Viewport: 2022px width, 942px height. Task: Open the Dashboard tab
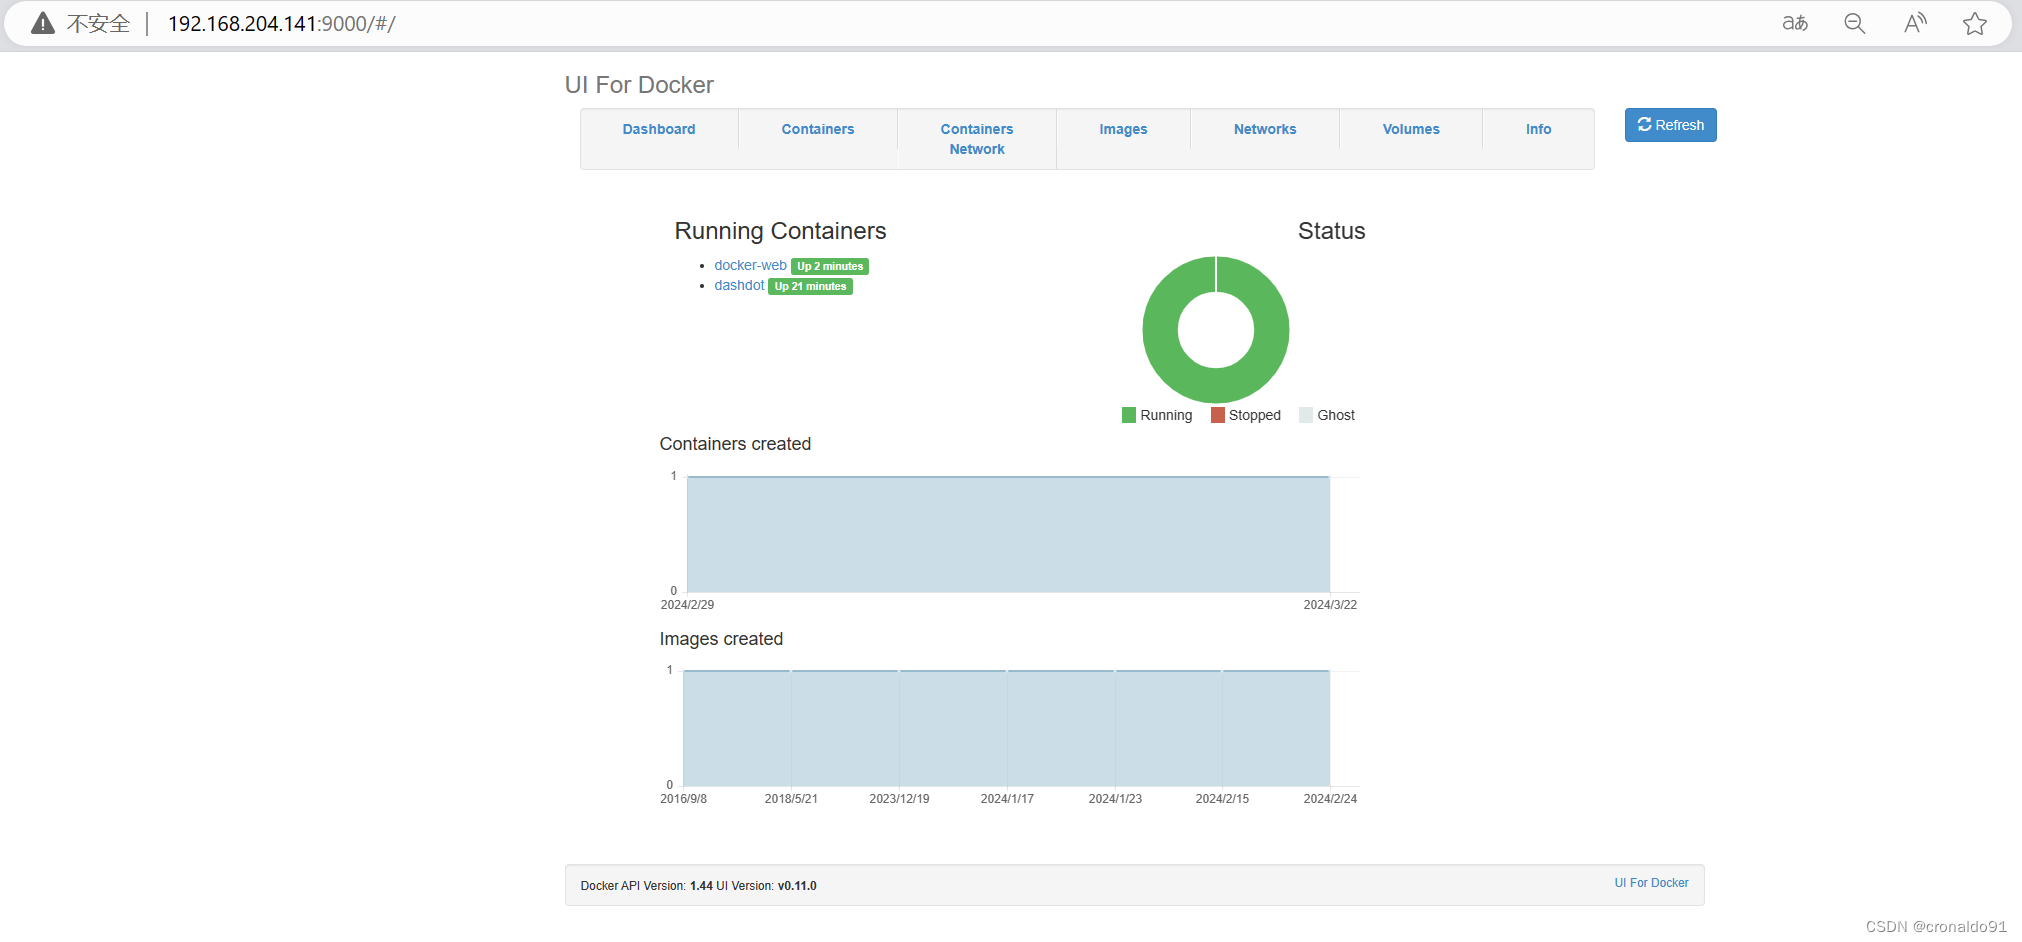click(658, 129)
